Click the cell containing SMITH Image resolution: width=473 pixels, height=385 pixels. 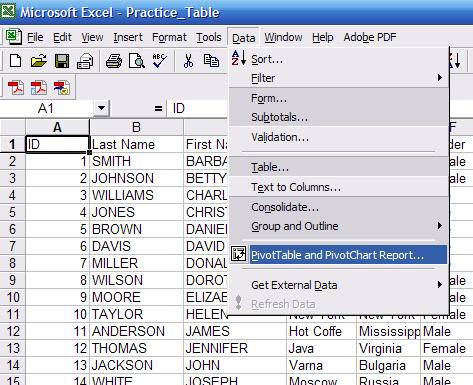tap(136, 161)
